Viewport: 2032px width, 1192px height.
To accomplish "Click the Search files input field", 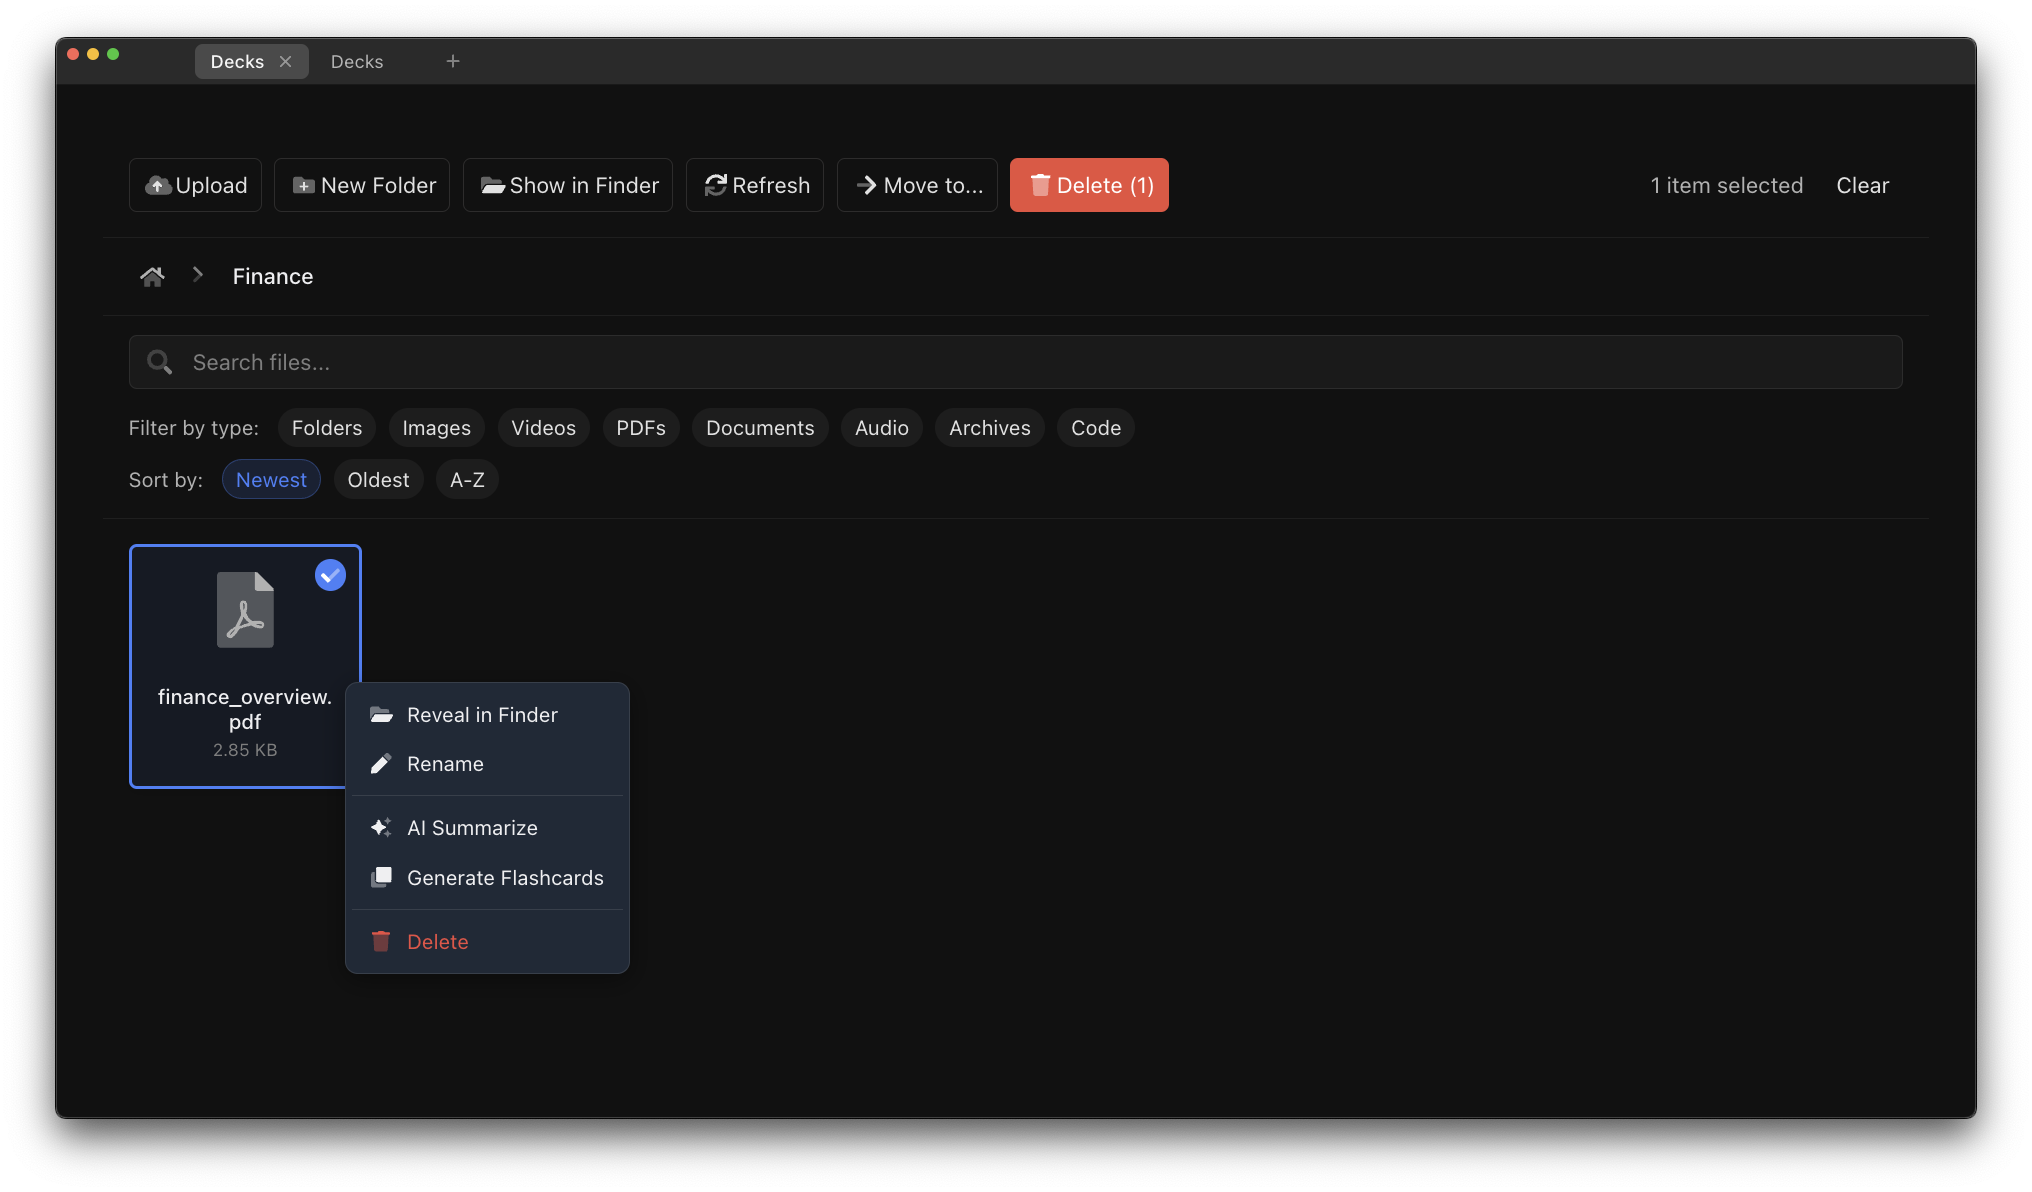I will 700,362.
